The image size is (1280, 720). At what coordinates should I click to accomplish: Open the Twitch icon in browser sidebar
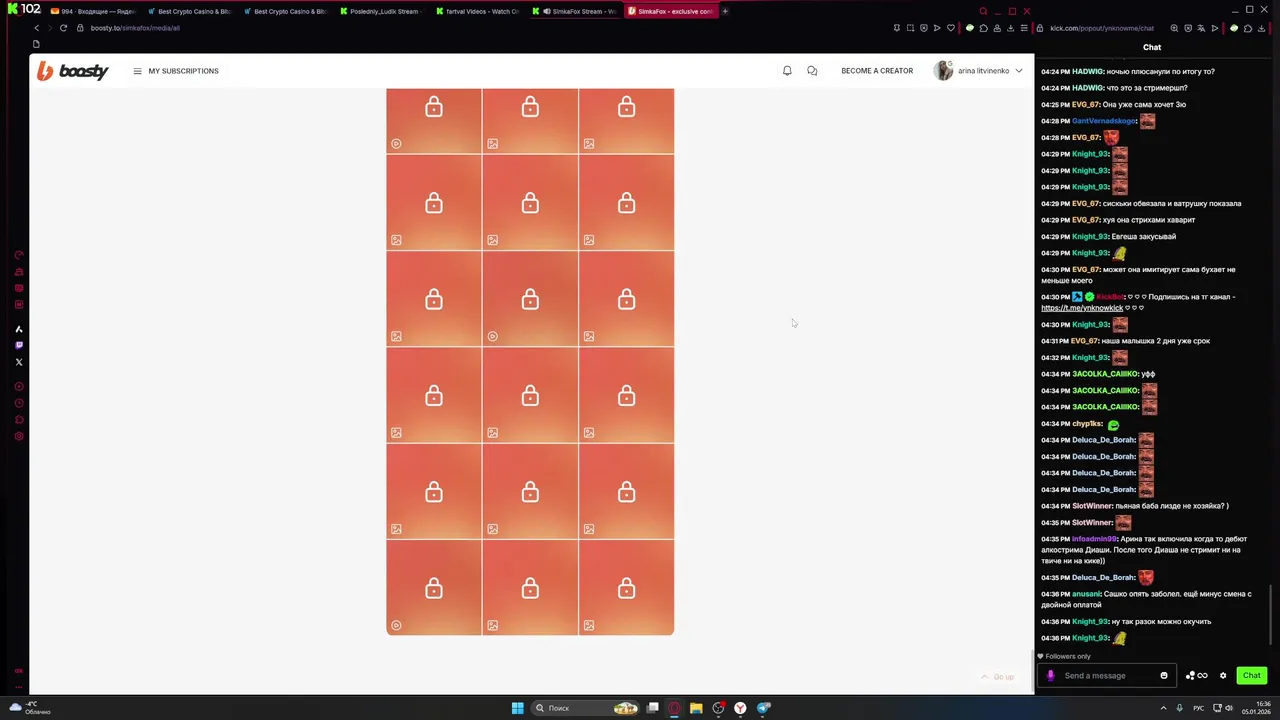click(x=18, y=345)
